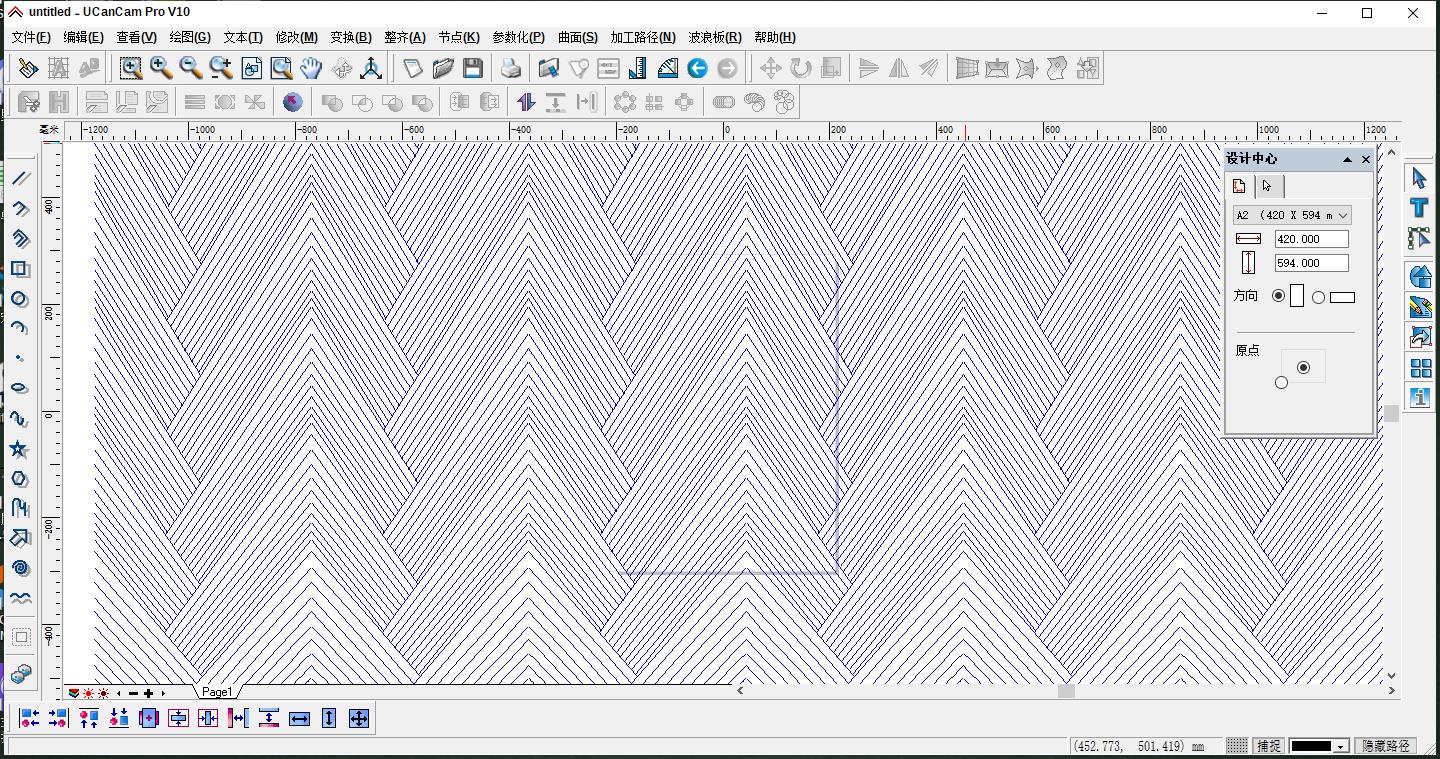
Task: Select the arc drawing tool
Action: coord(20,328)
